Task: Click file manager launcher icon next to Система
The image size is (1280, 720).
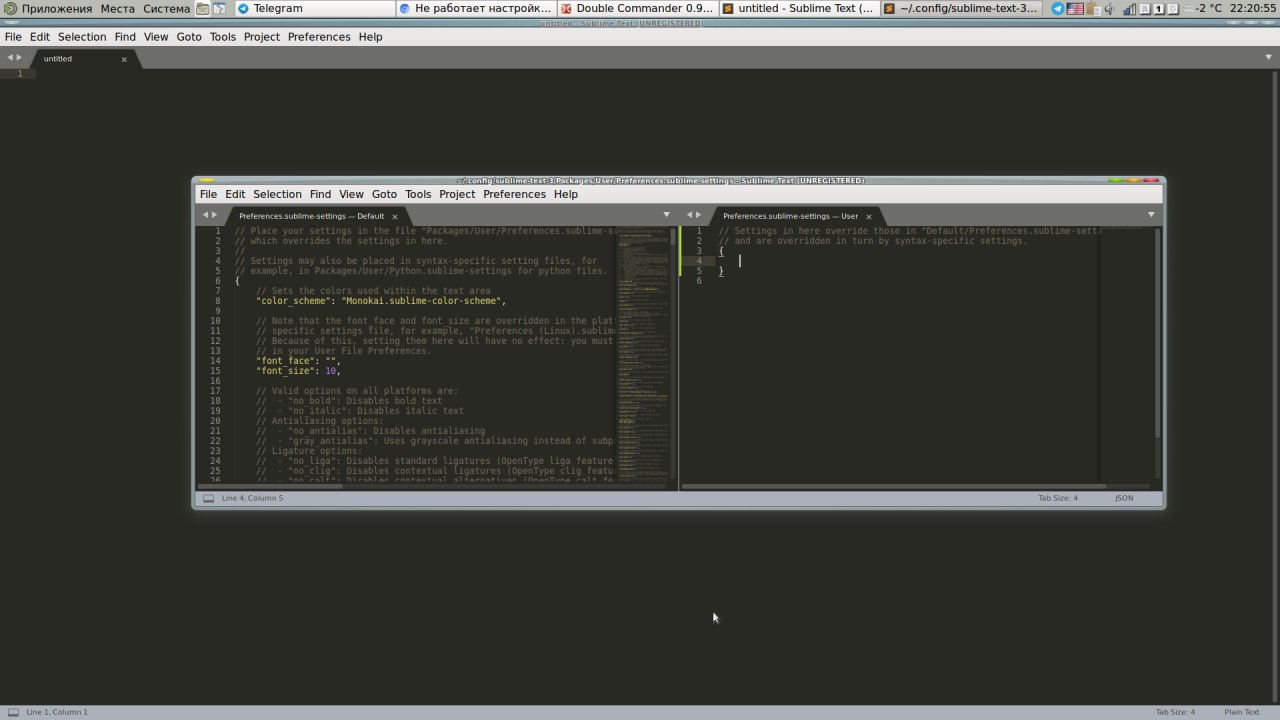Action: pyautogui.click(x=203, y=8)
